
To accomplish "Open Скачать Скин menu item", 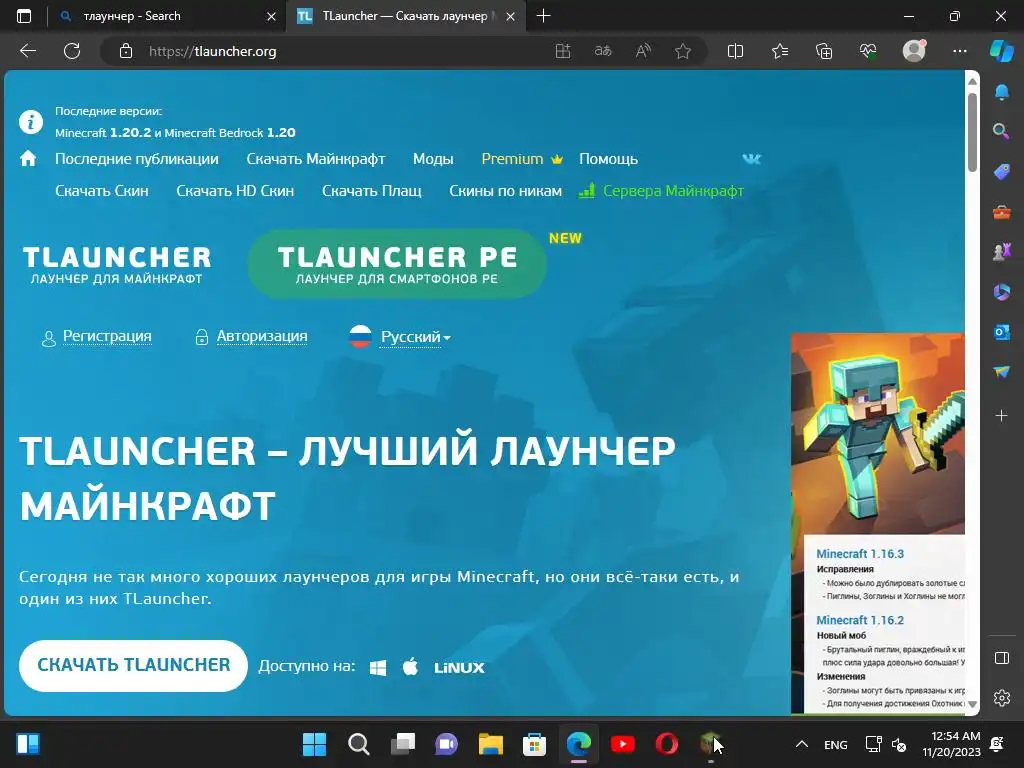I will click(x=102, y=191).
